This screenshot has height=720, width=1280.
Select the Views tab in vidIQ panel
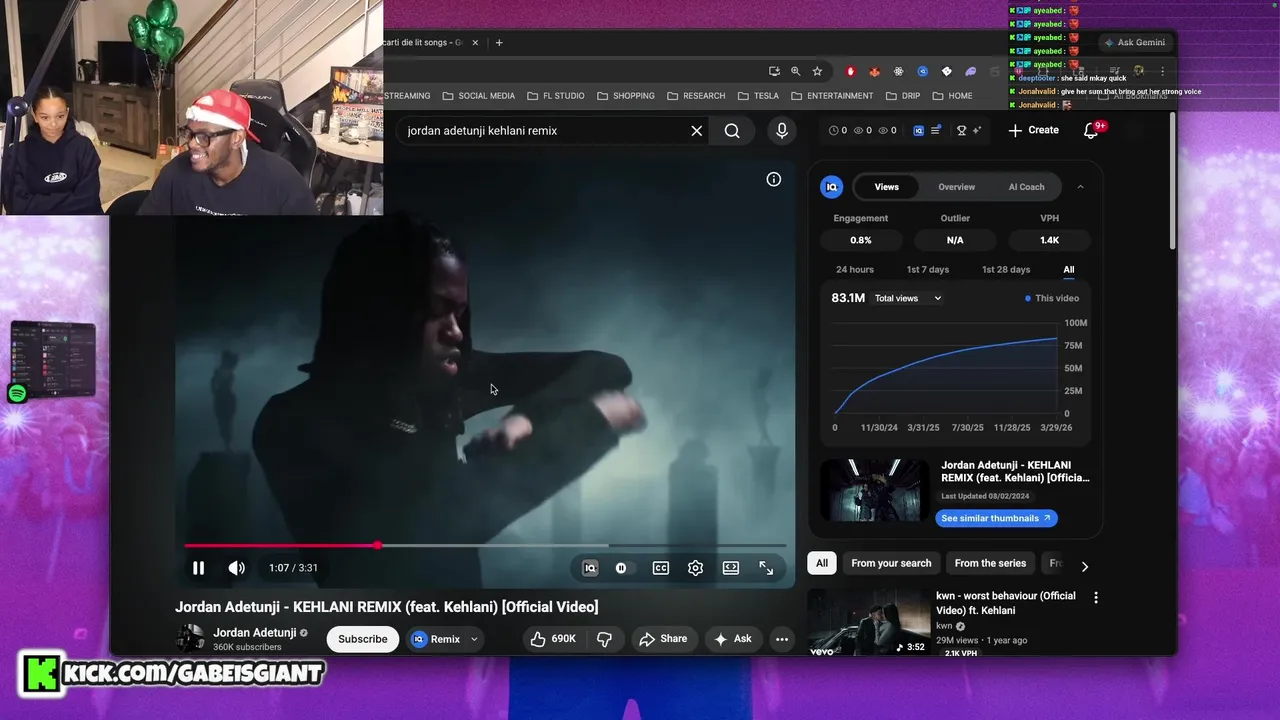pos(887,187)
